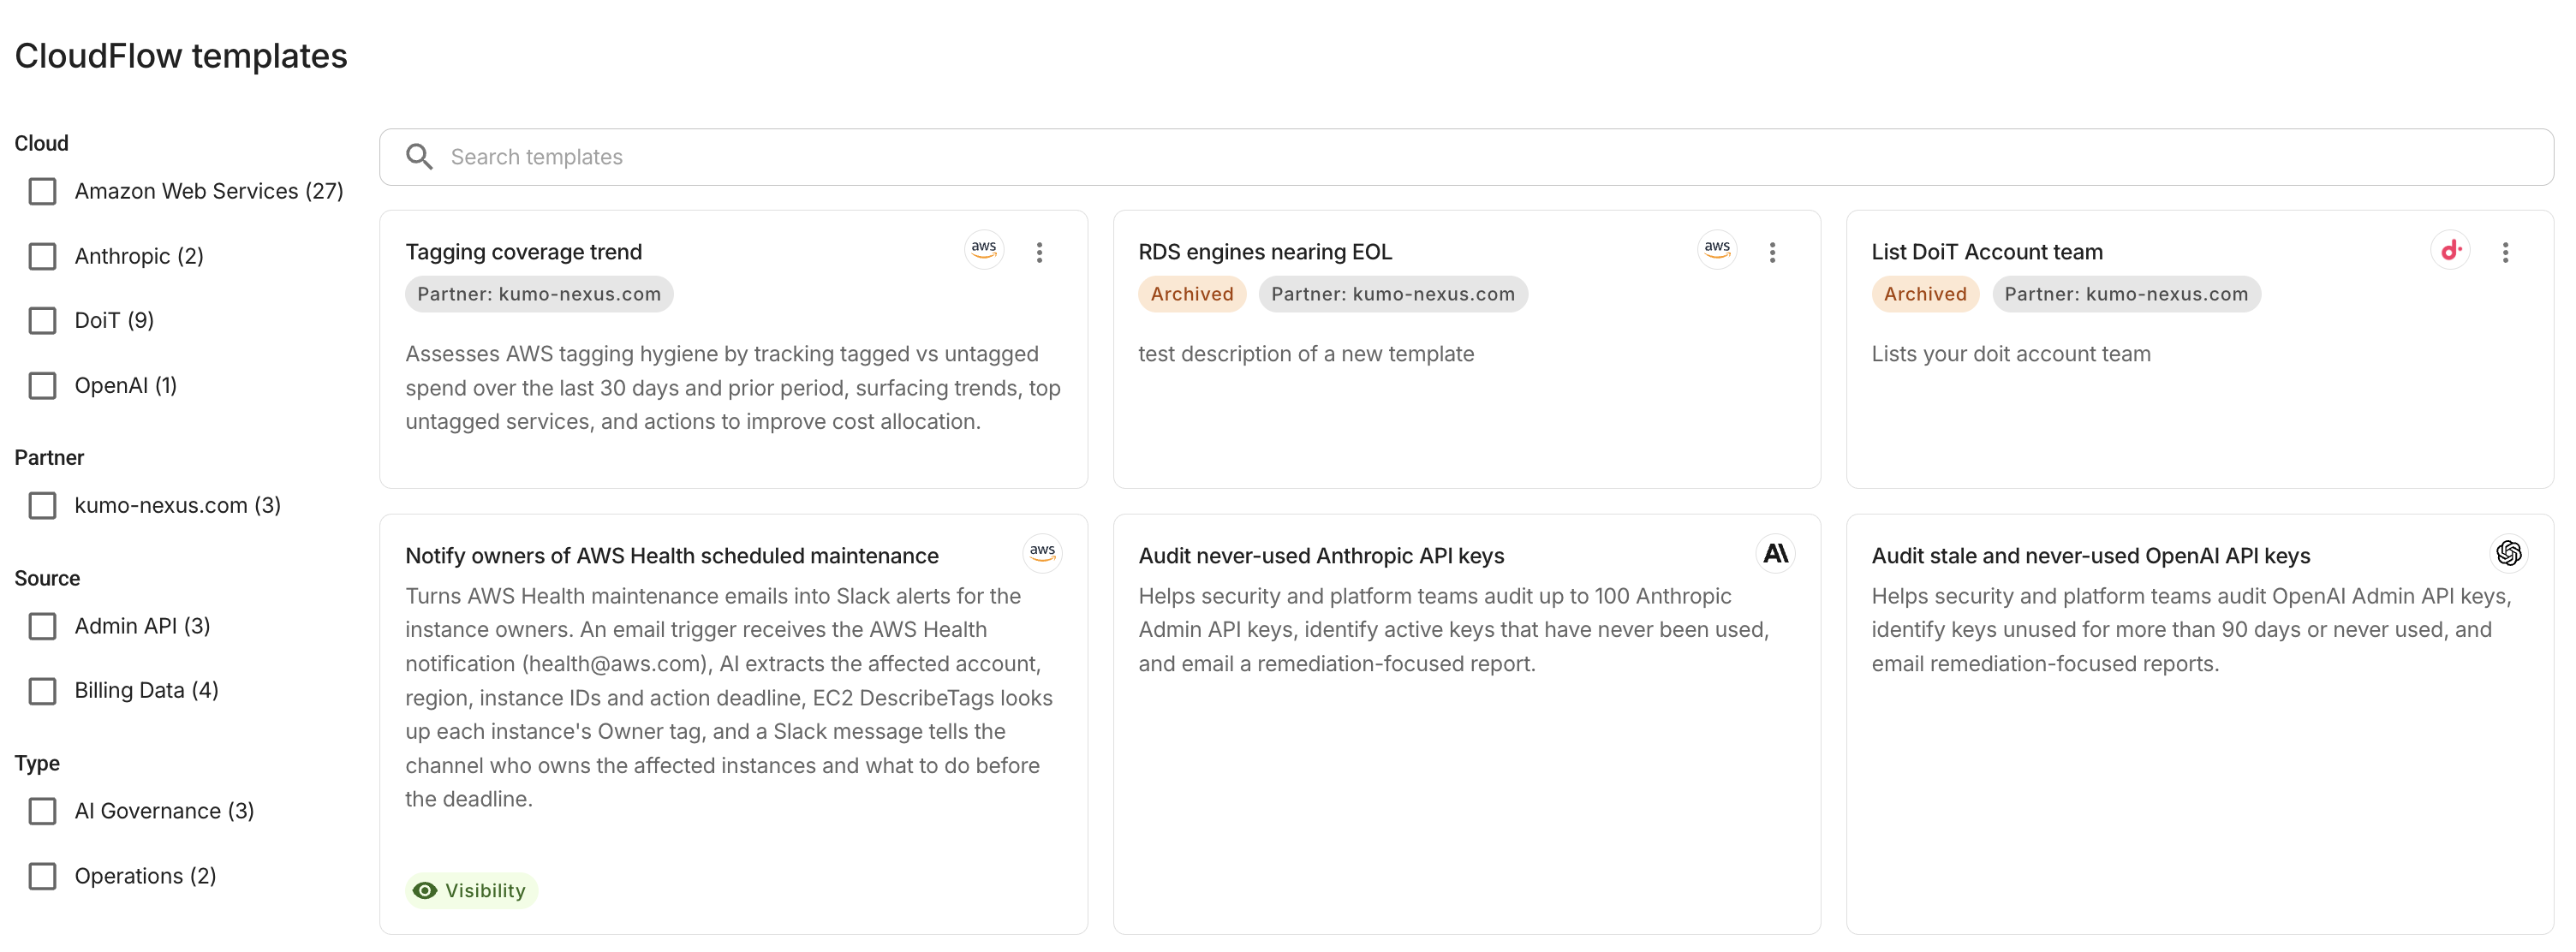Screen dimensions: 2576x952
Task: Toggle the Billing Data (4) source filter
Action: pyautogui.click(x=42, y=690)
